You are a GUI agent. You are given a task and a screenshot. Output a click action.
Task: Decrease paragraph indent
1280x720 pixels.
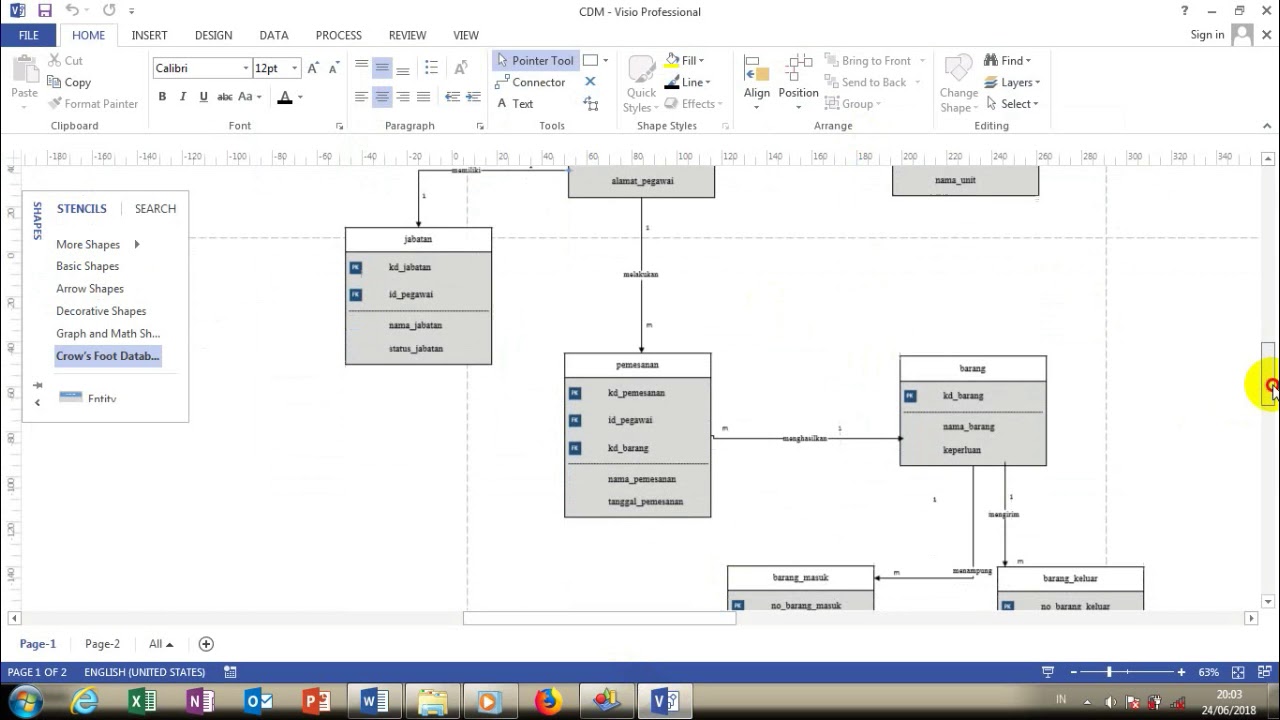(452, 97)
